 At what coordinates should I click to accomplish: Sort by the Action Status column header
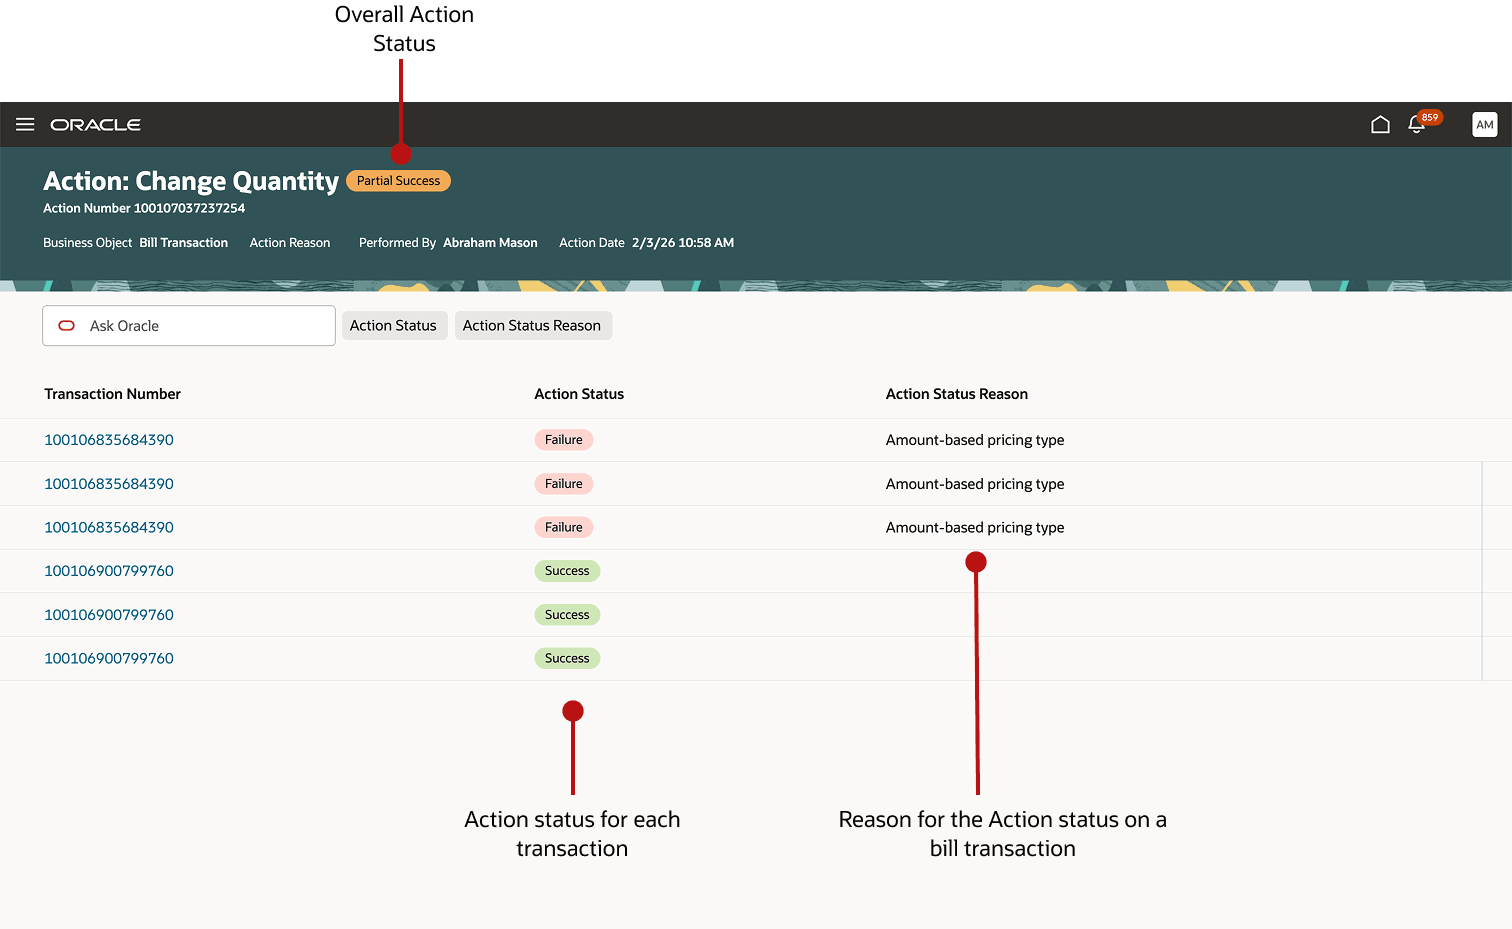[x=579, y=393]
